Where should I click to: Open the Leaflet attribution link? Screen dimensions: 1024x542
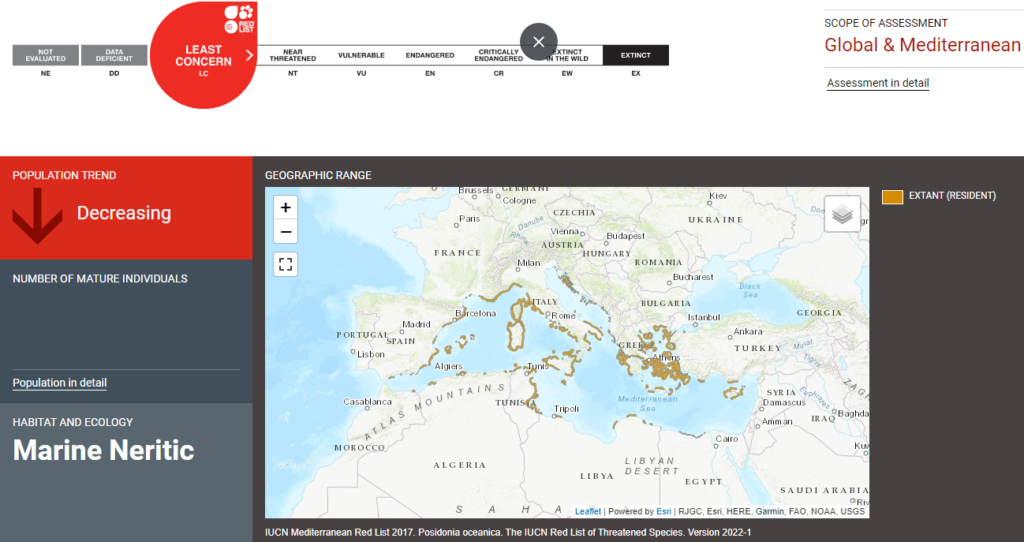tap(588, 511)
